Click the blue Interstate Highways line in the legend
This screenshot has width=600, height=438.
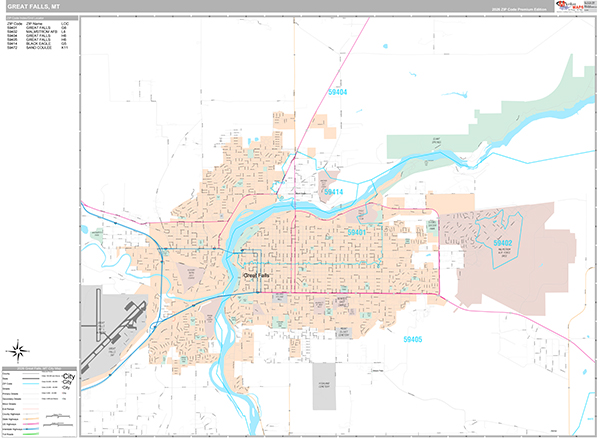(x=31, y=429)
